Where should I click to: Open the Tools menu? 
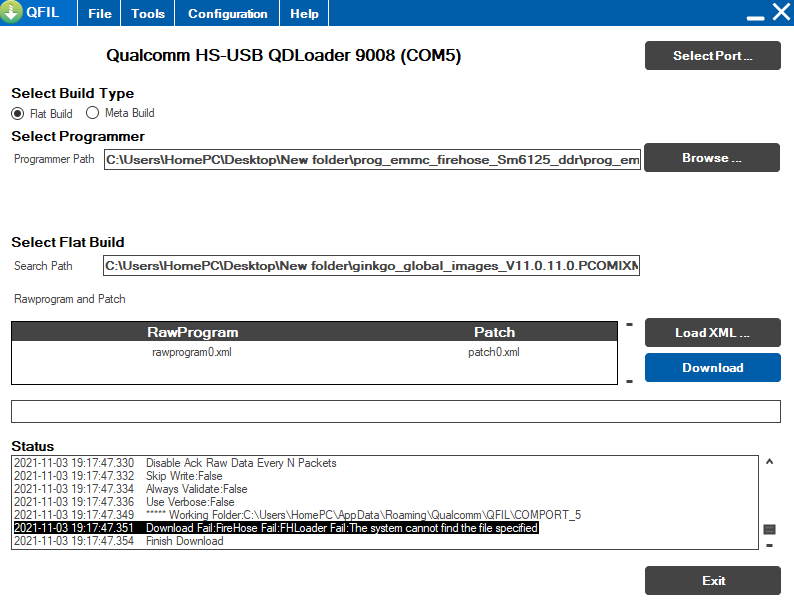(148, 13)
